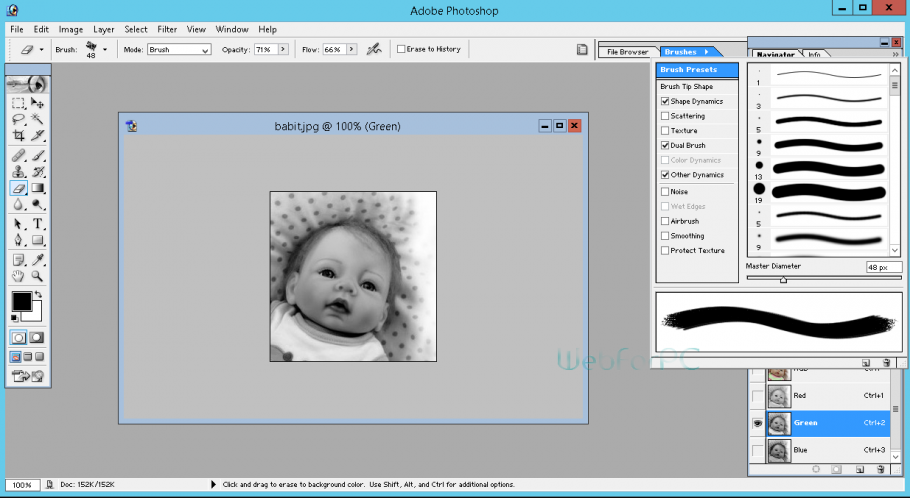Screen dimensions: 910x498
Task: Open the Flow value popup arrow
Action: [353, 49]
